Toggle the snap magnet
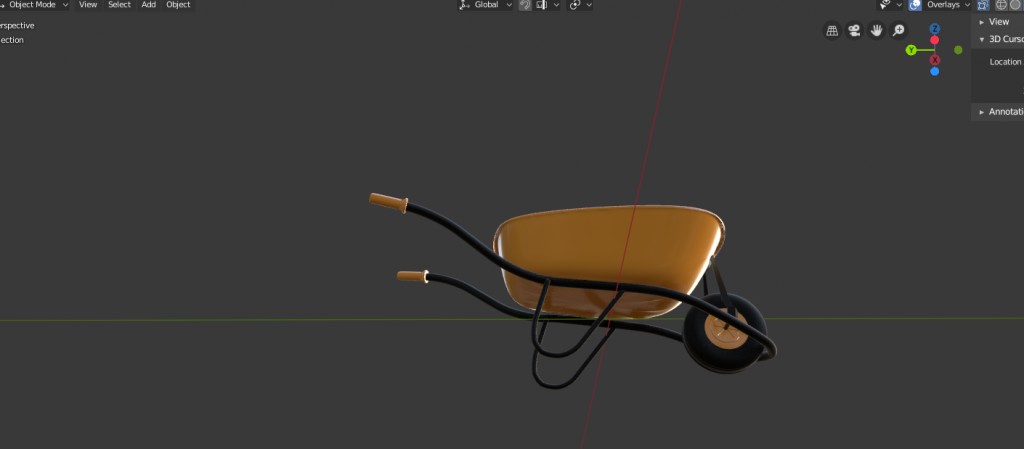 525,5
